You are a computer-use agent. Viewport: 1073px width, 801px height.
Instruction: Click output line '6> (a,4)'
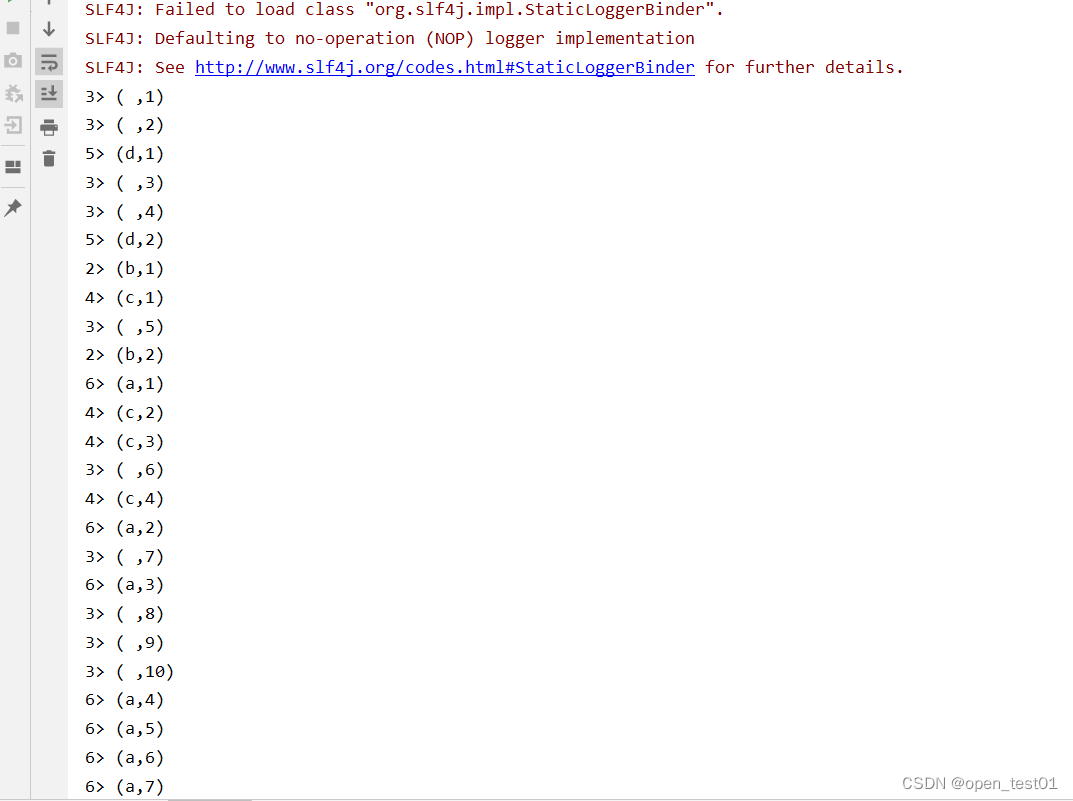[125, 700]
